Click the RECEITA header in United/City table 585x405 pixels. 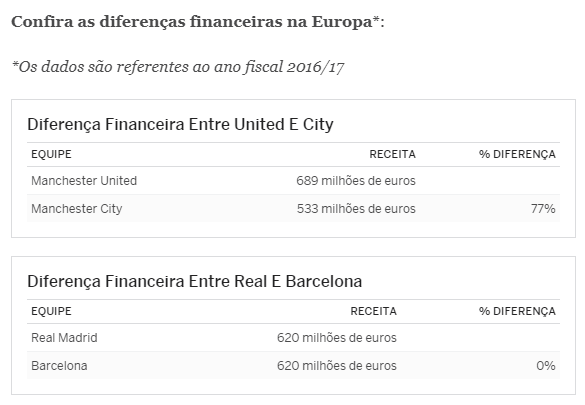coord(392,154)
